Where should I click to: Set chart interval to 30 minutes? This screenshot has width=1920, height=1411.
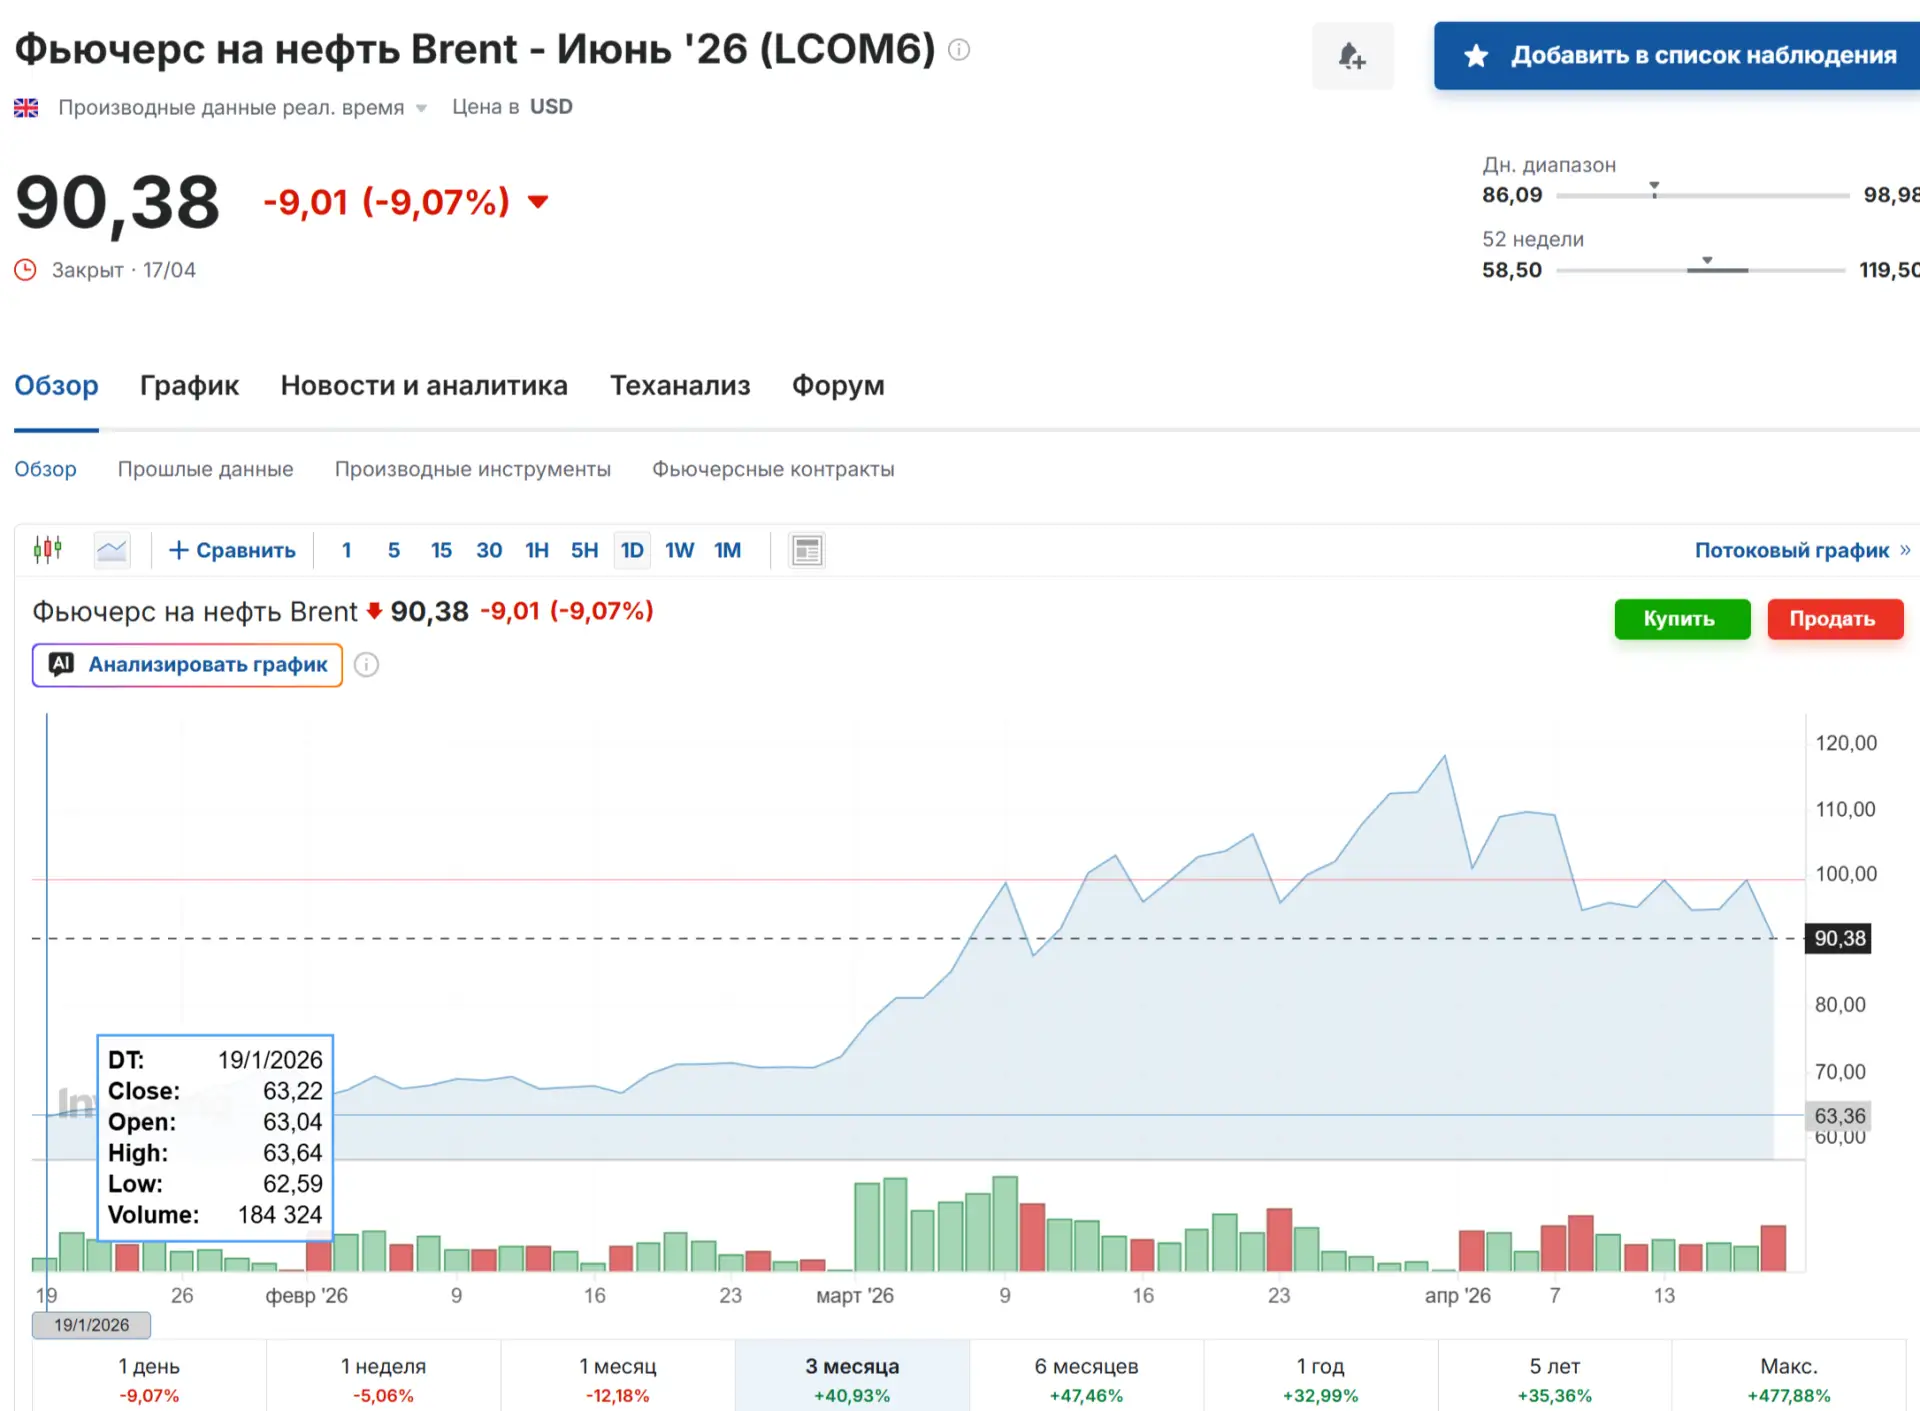pyautogui.click(x=489, y=550)
